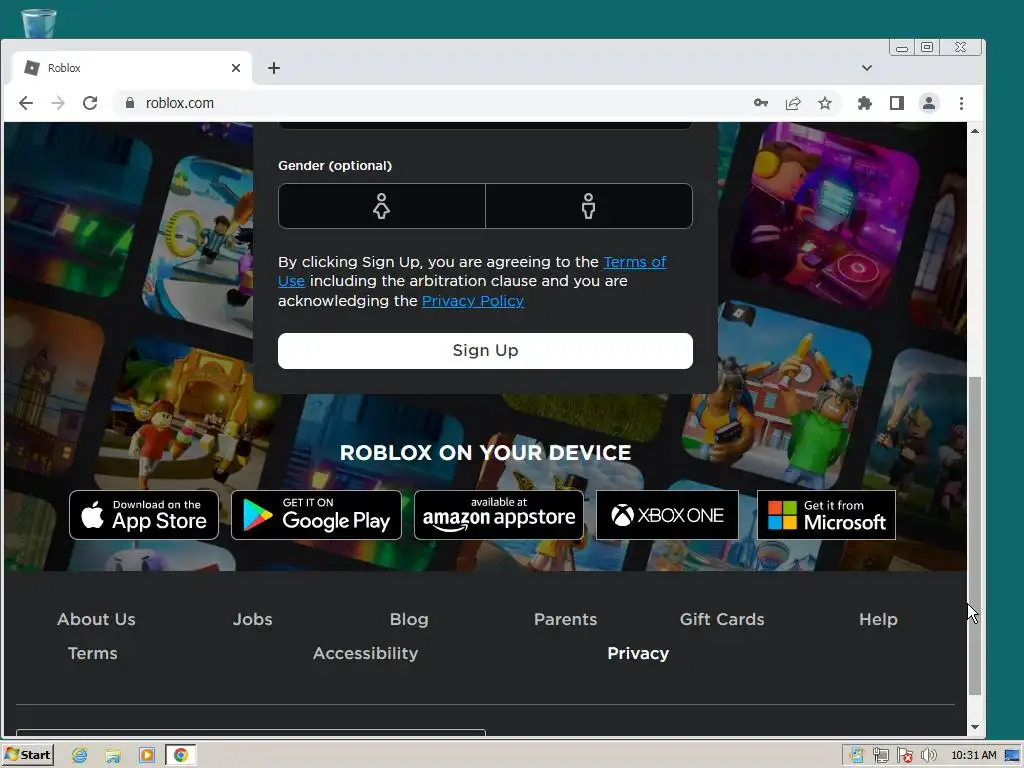Open the Privacy footer link
The image size is (1024, 768).
[x=638, y=653]
